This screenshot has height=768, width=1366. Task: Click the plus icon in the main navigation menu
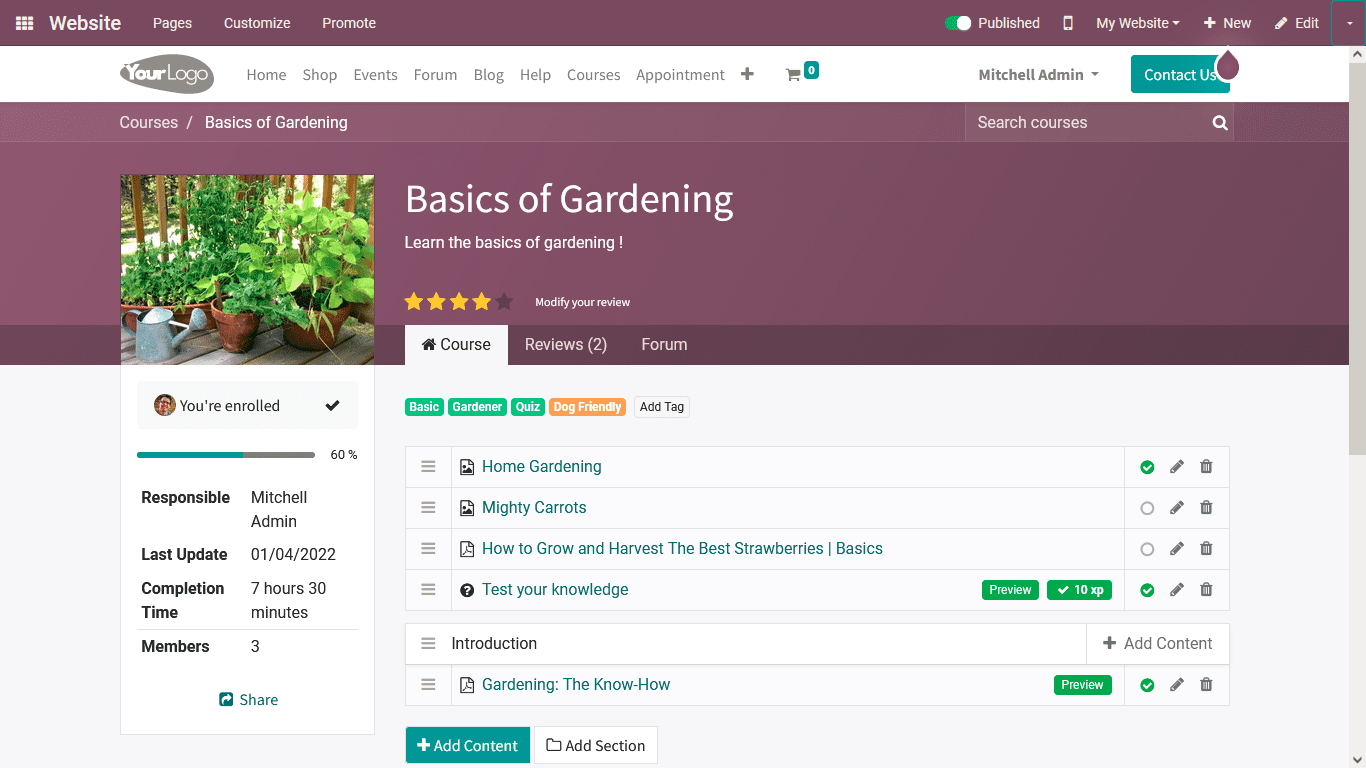pyautogui.click(x=748, y=74)
